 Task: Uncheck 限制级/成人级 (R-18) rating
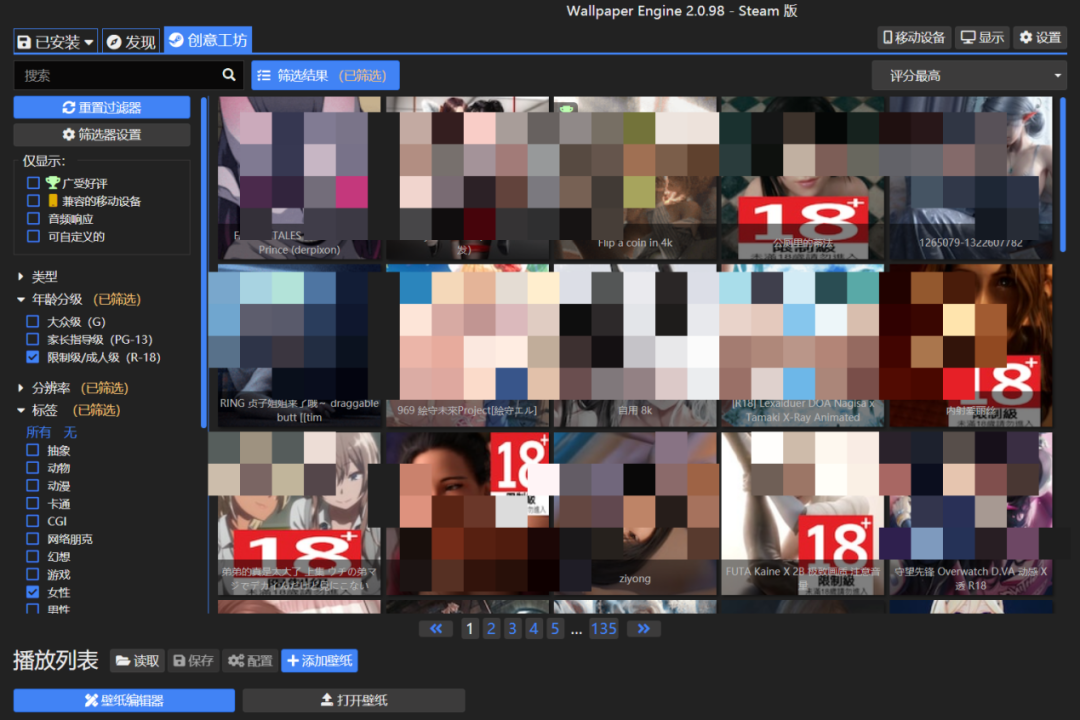pos(32,357)
